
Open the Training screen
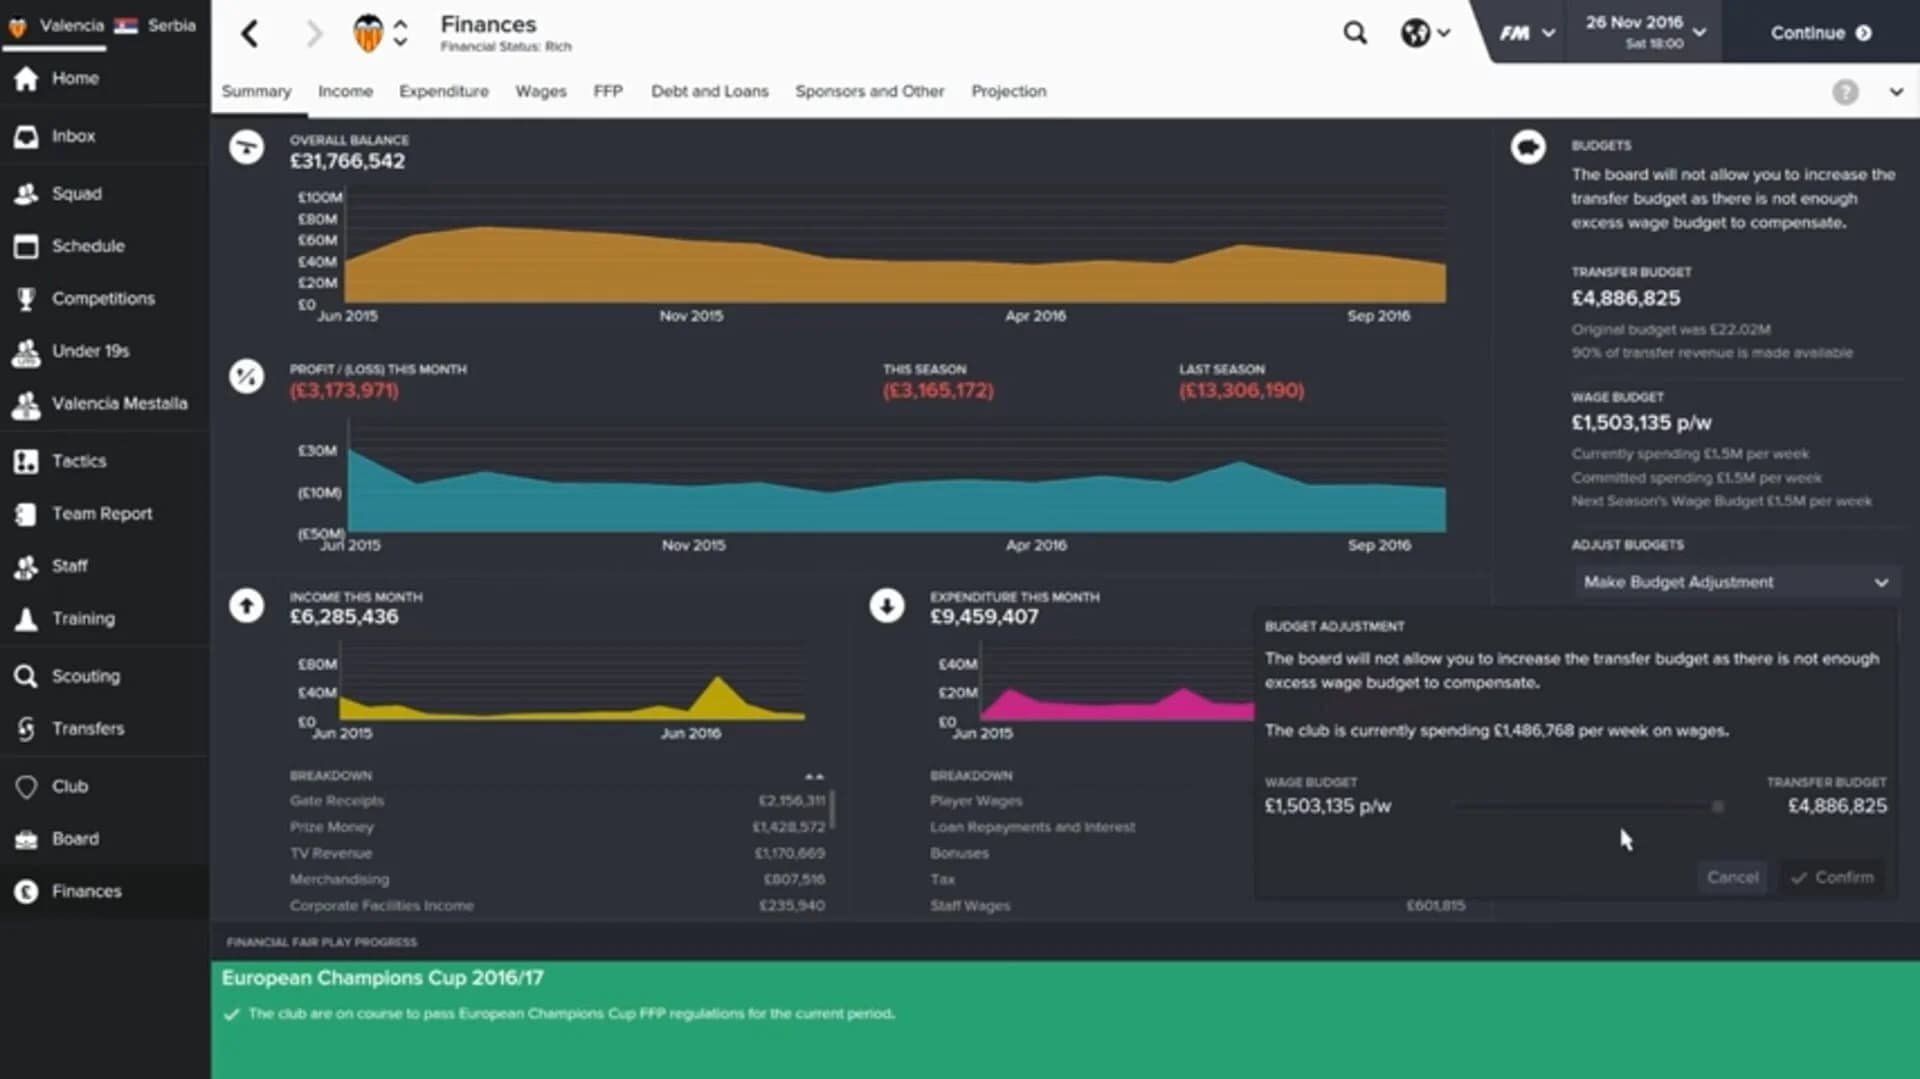(x=81, y=618)
